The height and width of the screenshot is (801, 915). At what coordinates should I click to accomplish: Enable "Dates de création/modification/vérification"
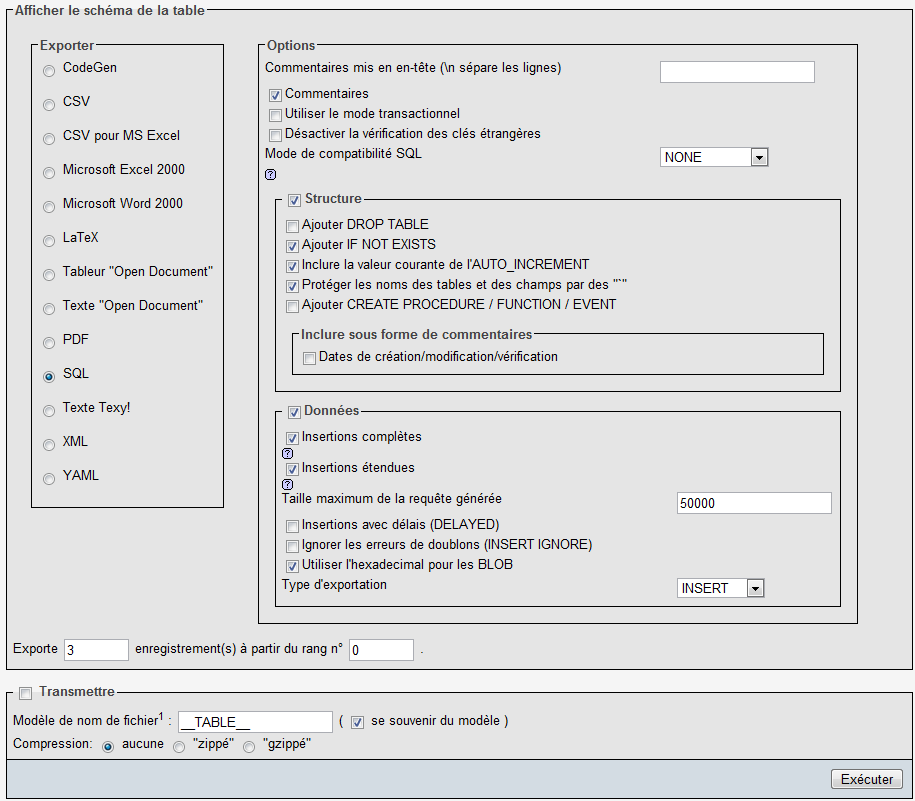click(x=309, y=357)
